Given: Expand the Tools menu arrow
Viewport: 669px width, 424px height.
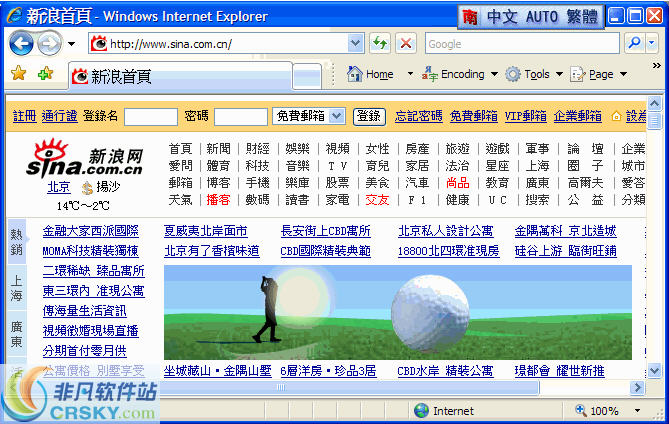Looking at the screenshot, I should (559, 74).
